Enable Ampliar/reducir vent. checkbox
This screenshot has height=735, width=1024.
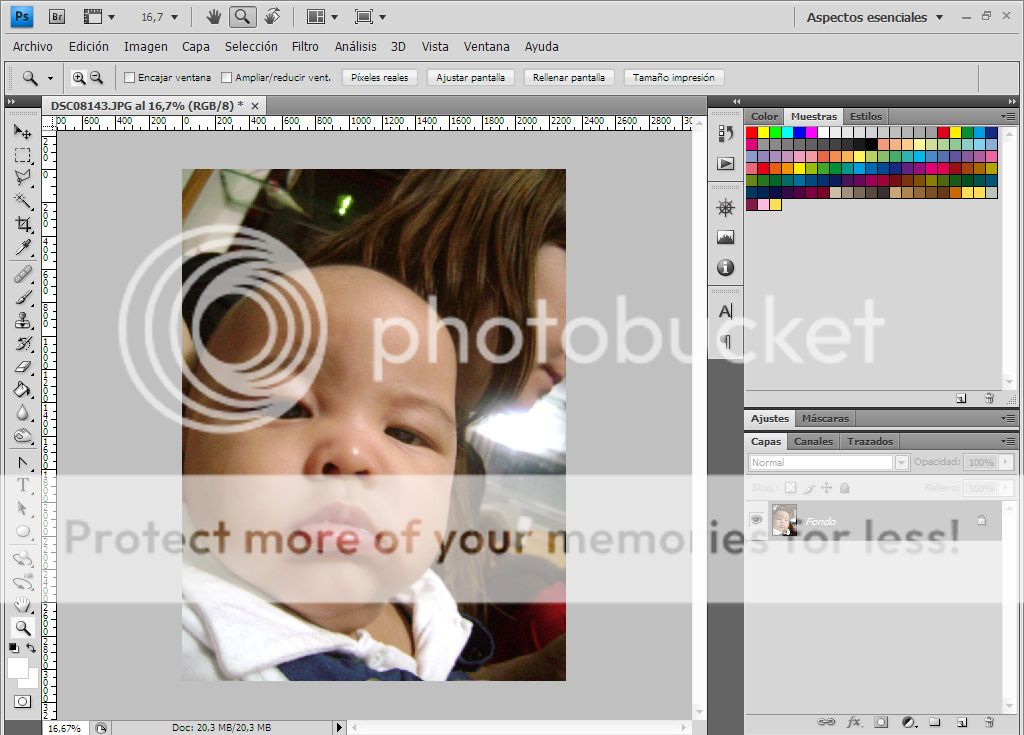point(227,78)
